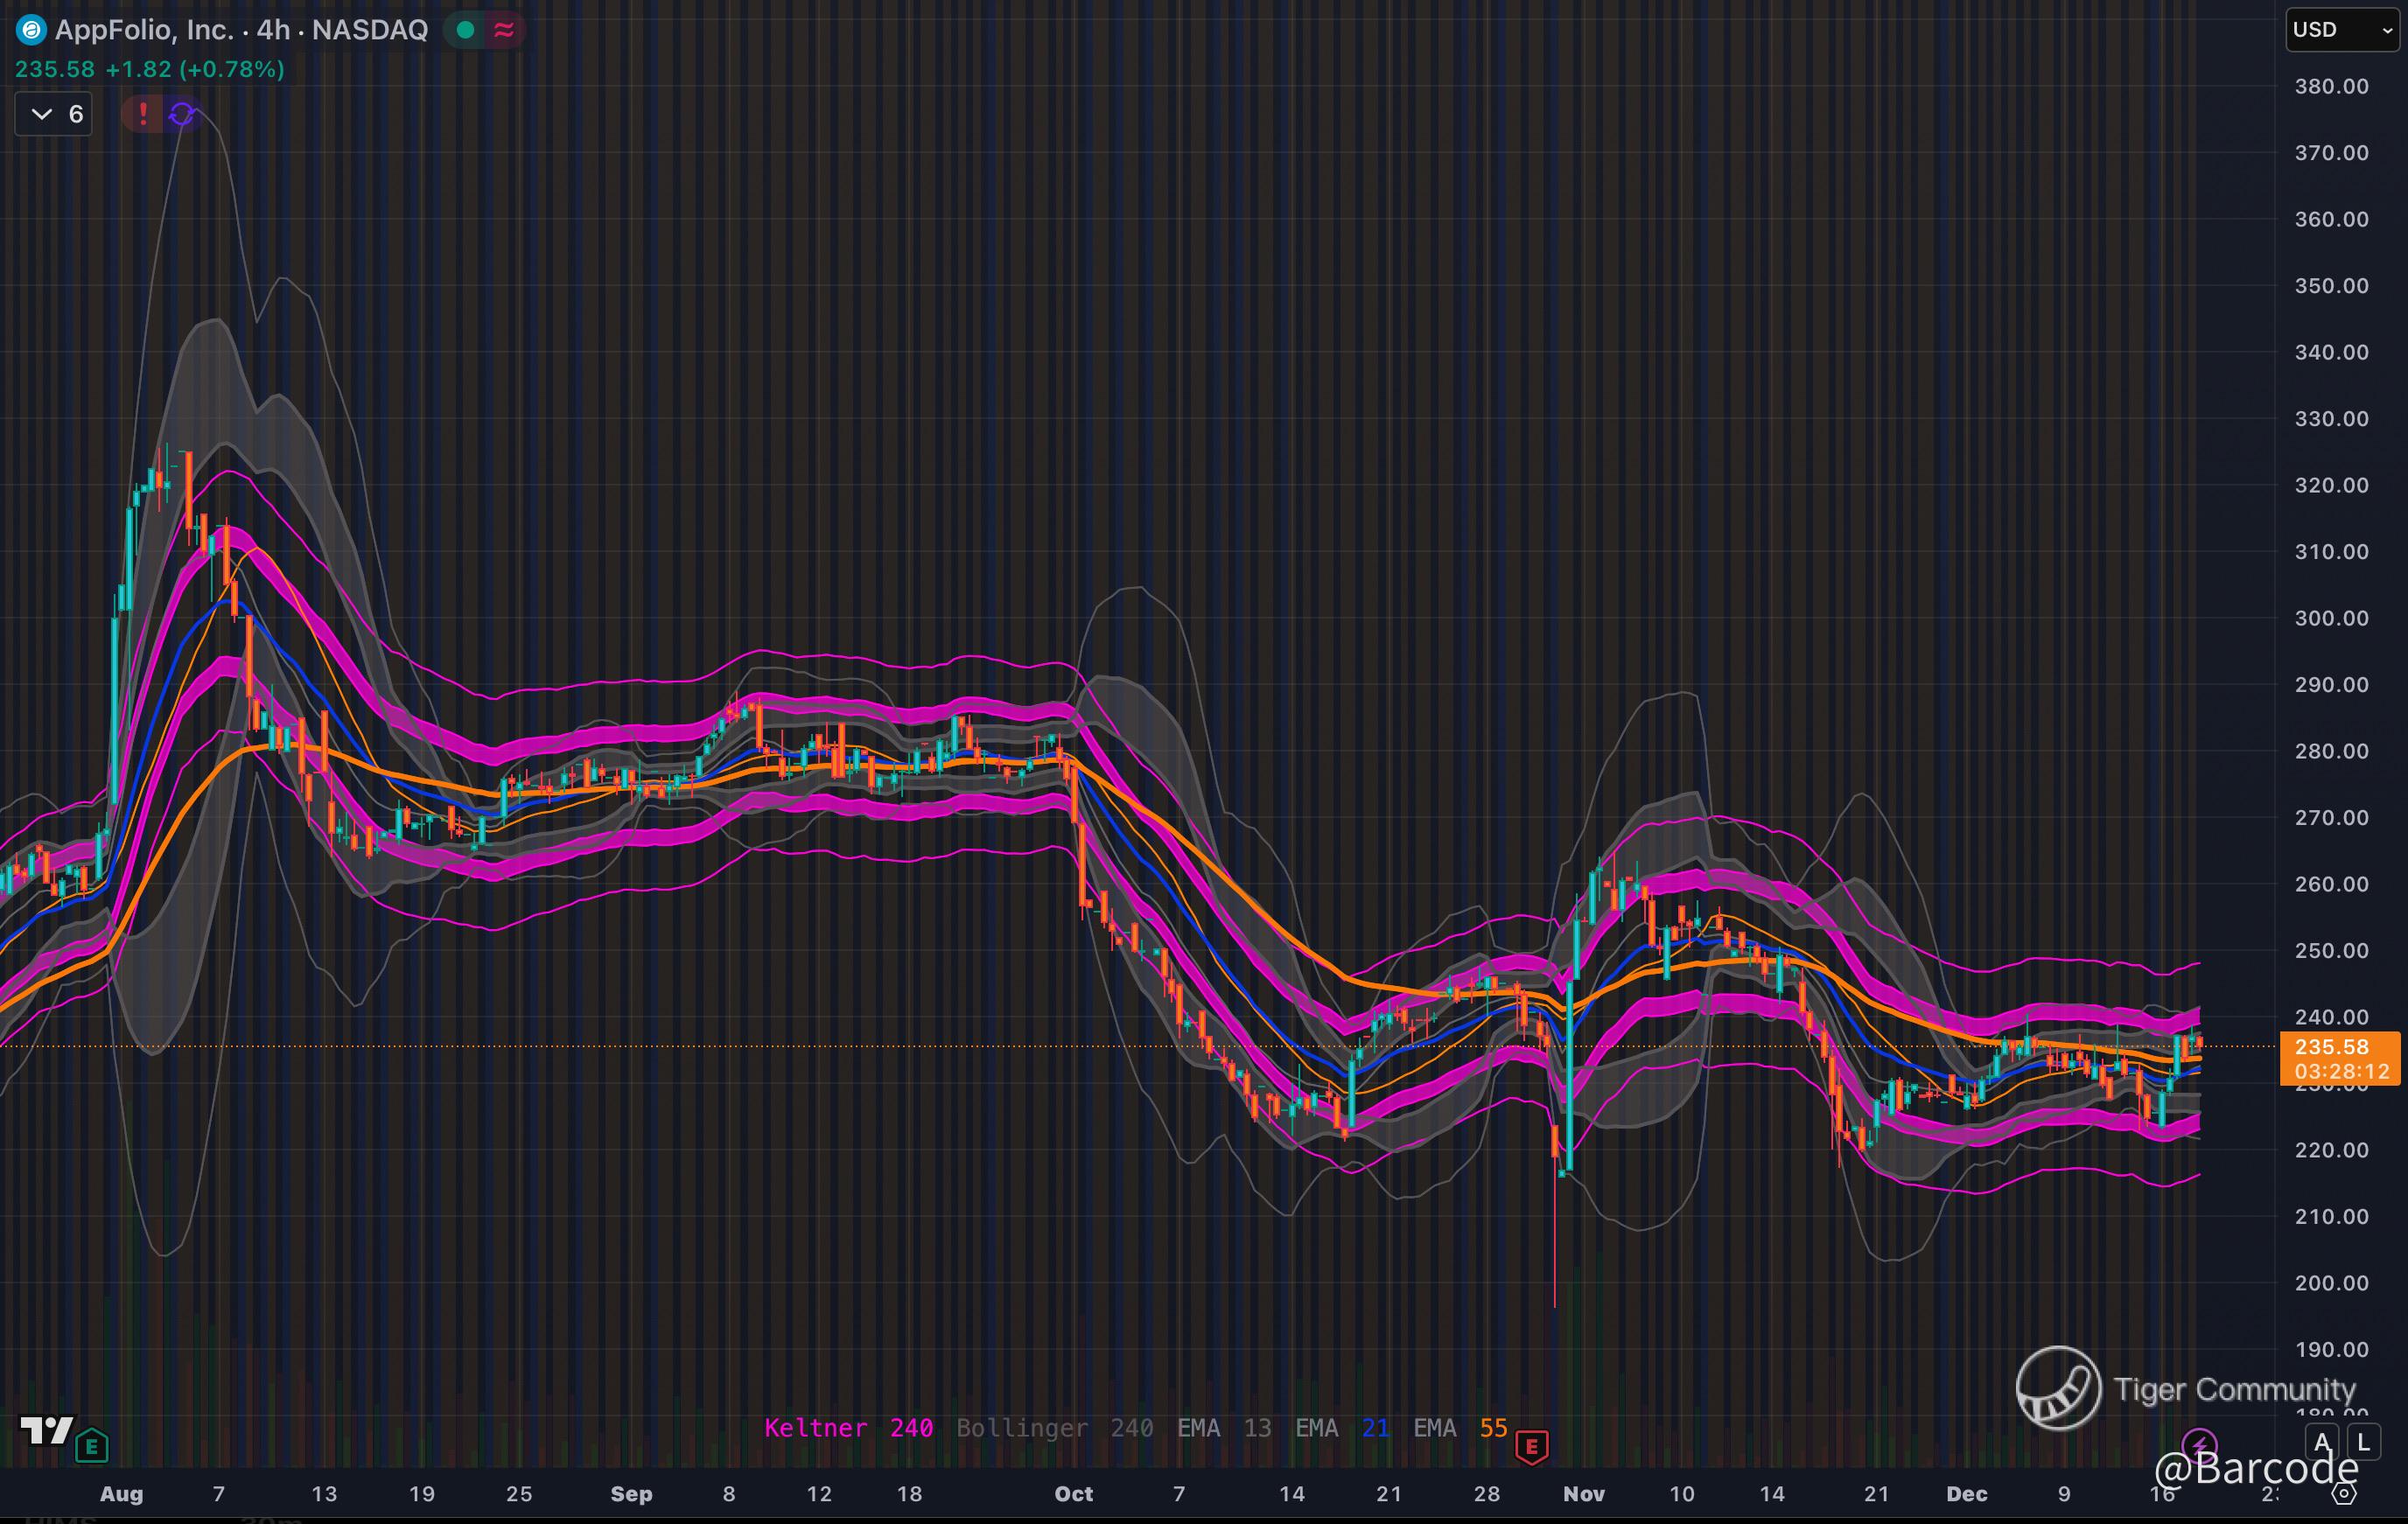Expand the indicator legend showing 6
2408x1524 pixels.
pyautogui.click(x=54, y=114)
